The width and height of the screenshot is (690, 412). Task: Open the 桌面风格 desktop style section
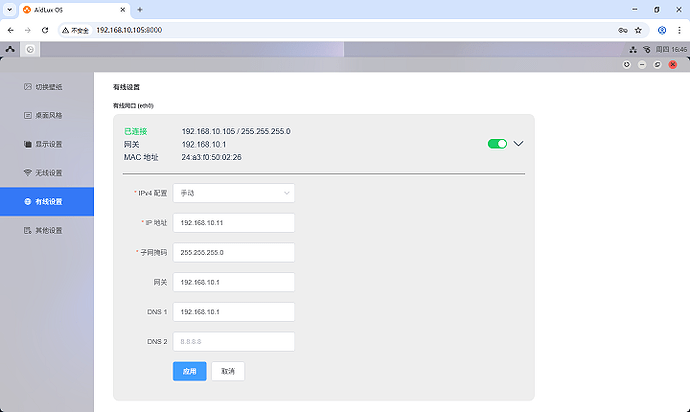pyautogui.click(x=47, y=115)
